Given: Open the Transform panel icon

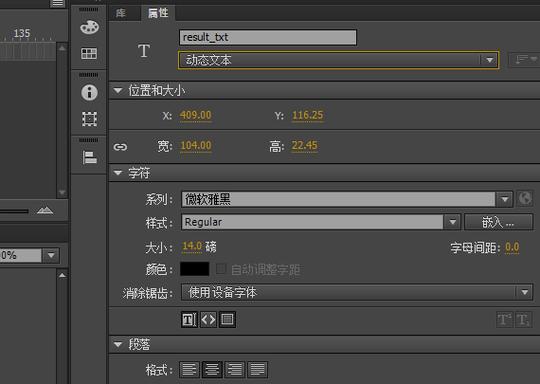Looking at the screenshot, I should click(x=89, y=119).
